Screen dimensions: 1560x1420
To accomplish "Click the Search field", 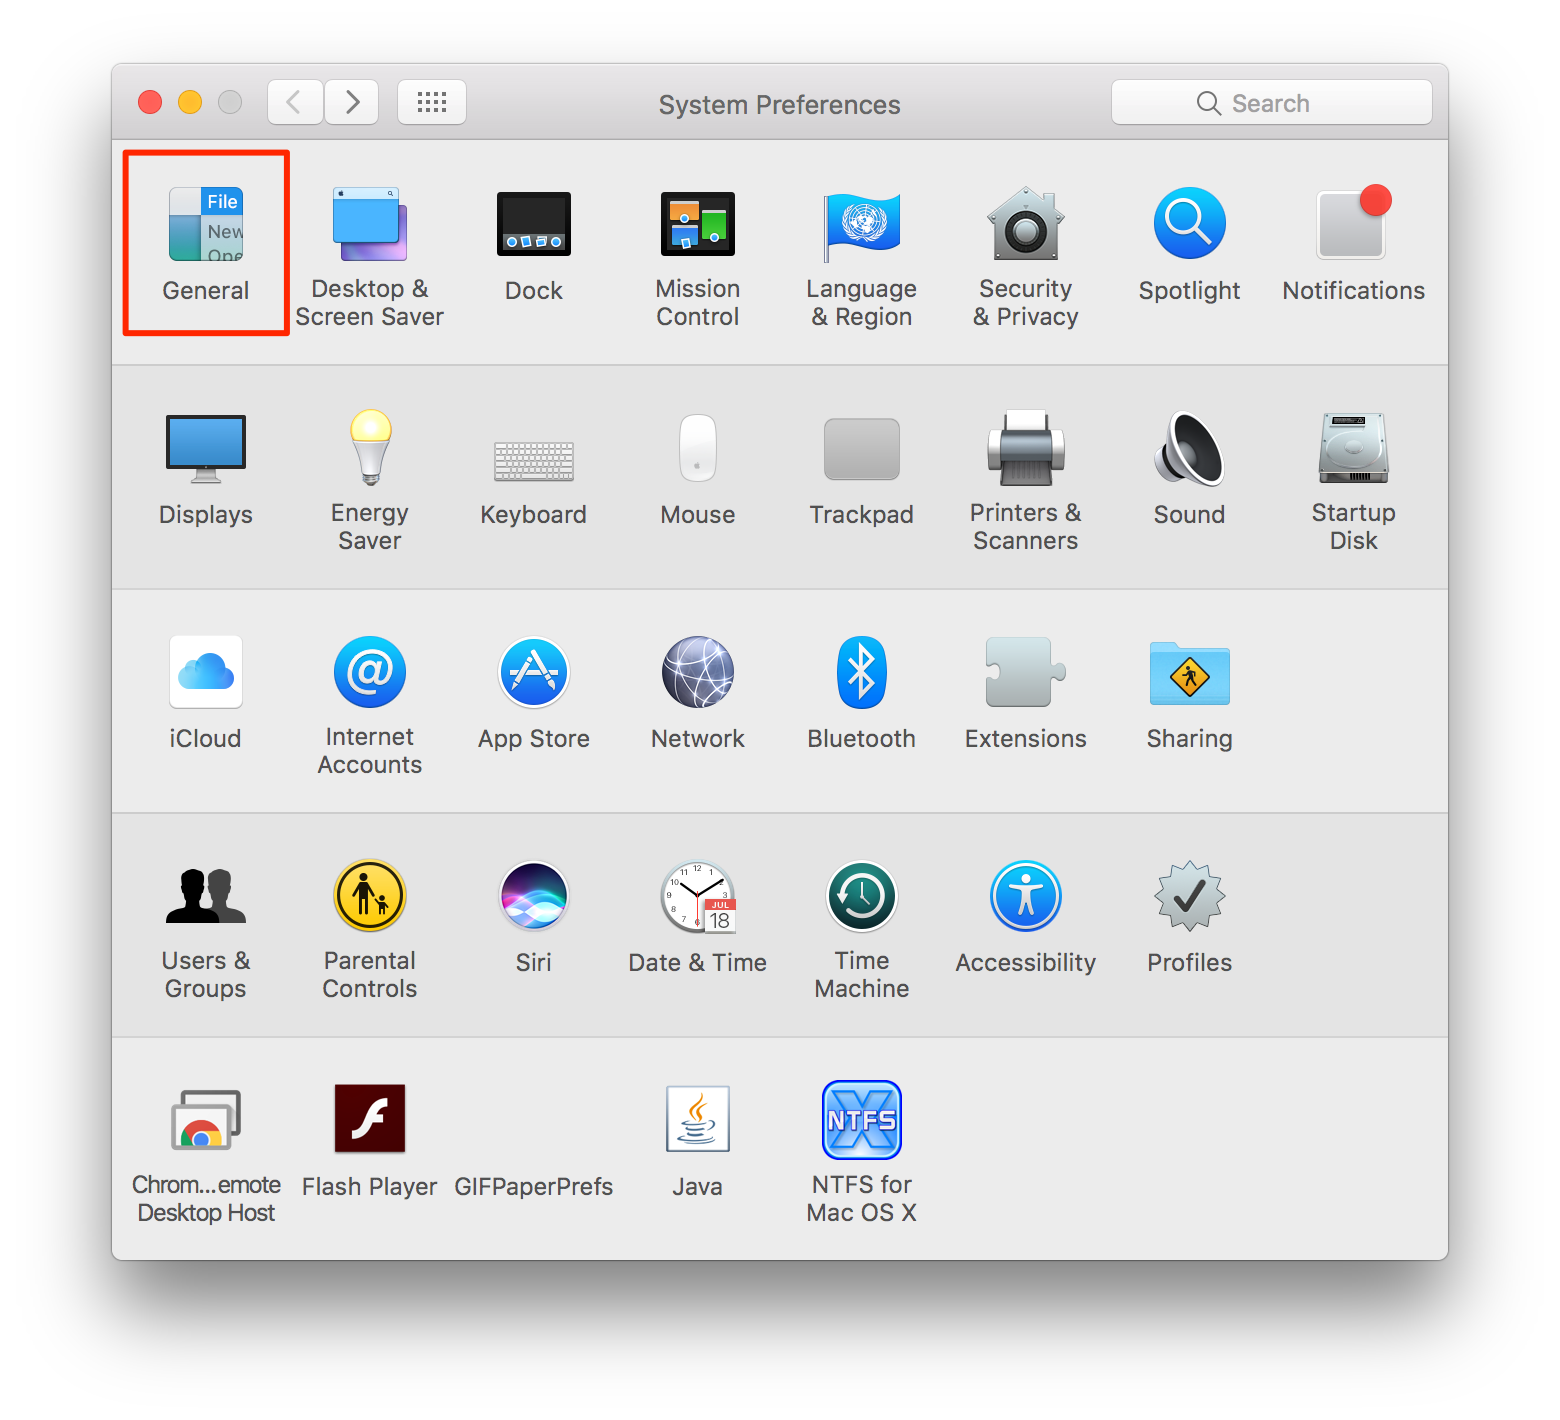I will [x=1272, y=102].
